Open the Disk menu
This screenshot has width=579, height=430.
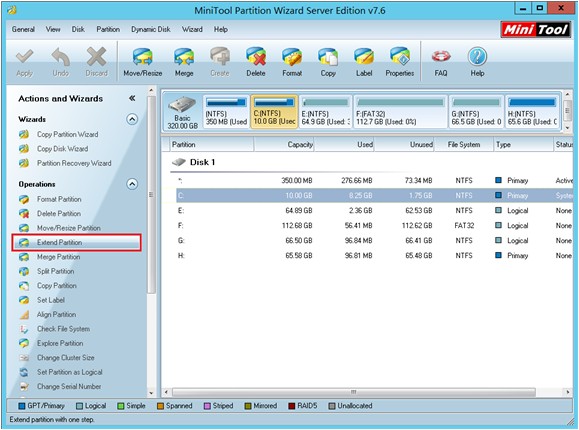click(78, 29)
